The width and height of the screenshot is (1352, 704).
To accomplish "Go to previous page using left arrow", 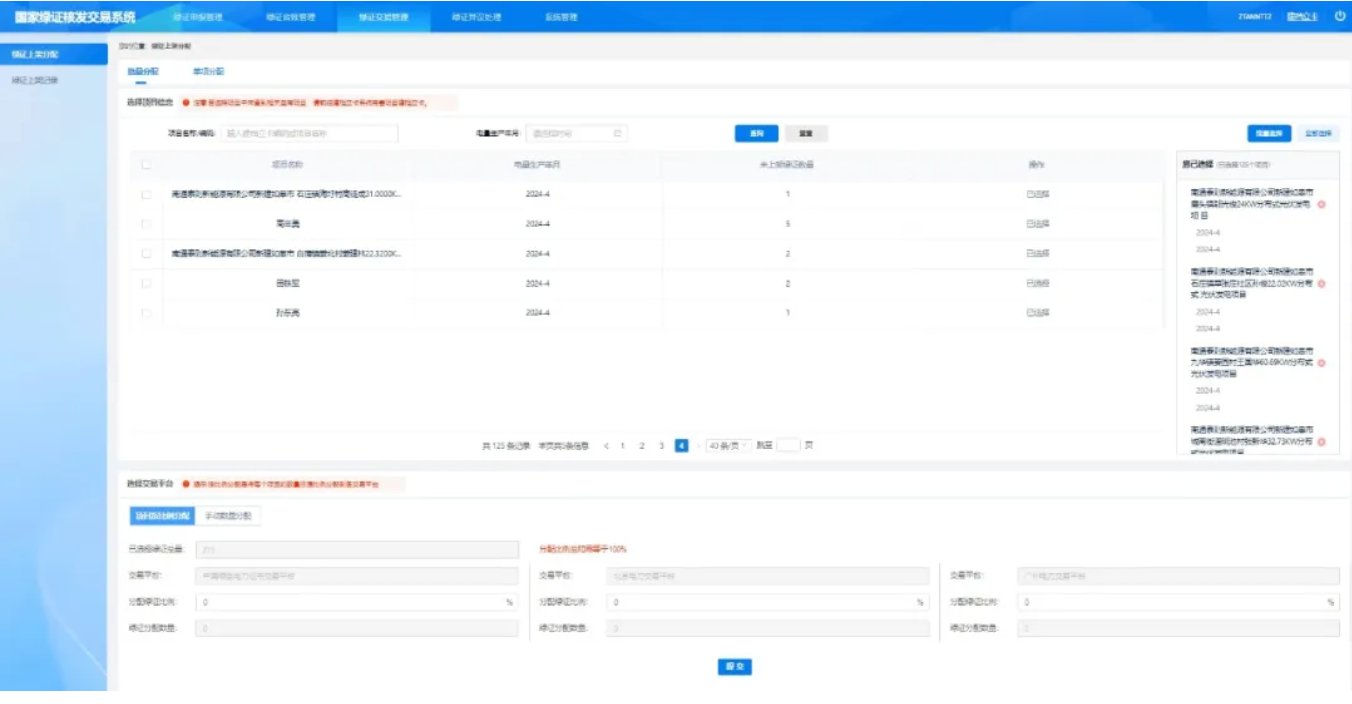I will click(x=605, y=446).
